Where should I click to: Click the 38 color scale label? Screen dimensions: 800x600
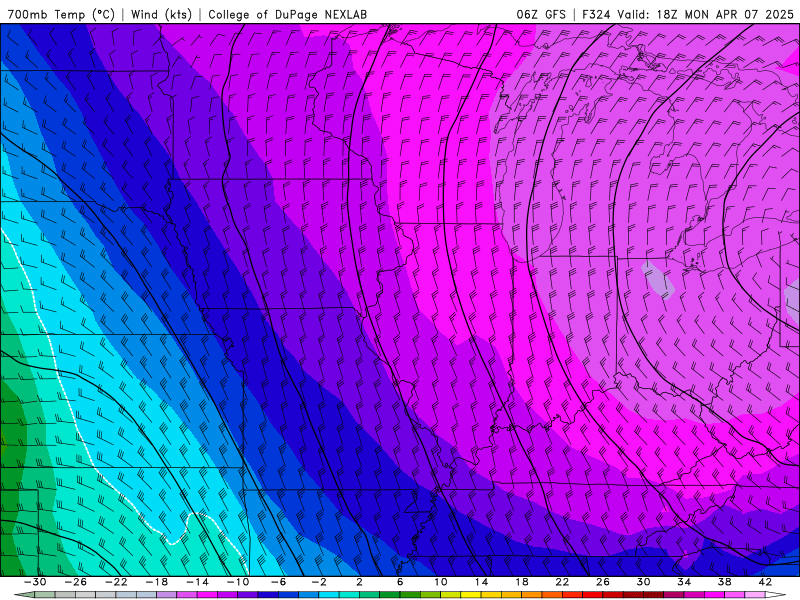point(724,582)
